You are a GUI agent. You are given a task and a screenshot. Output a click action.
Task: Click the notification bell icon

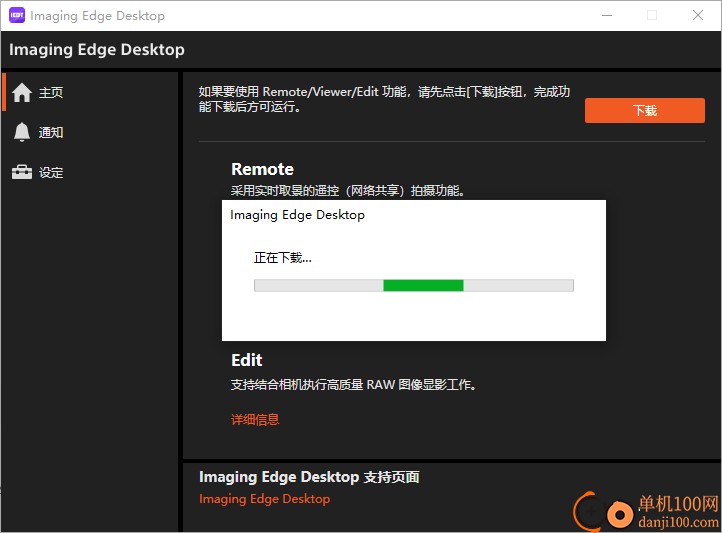[22, 132]
